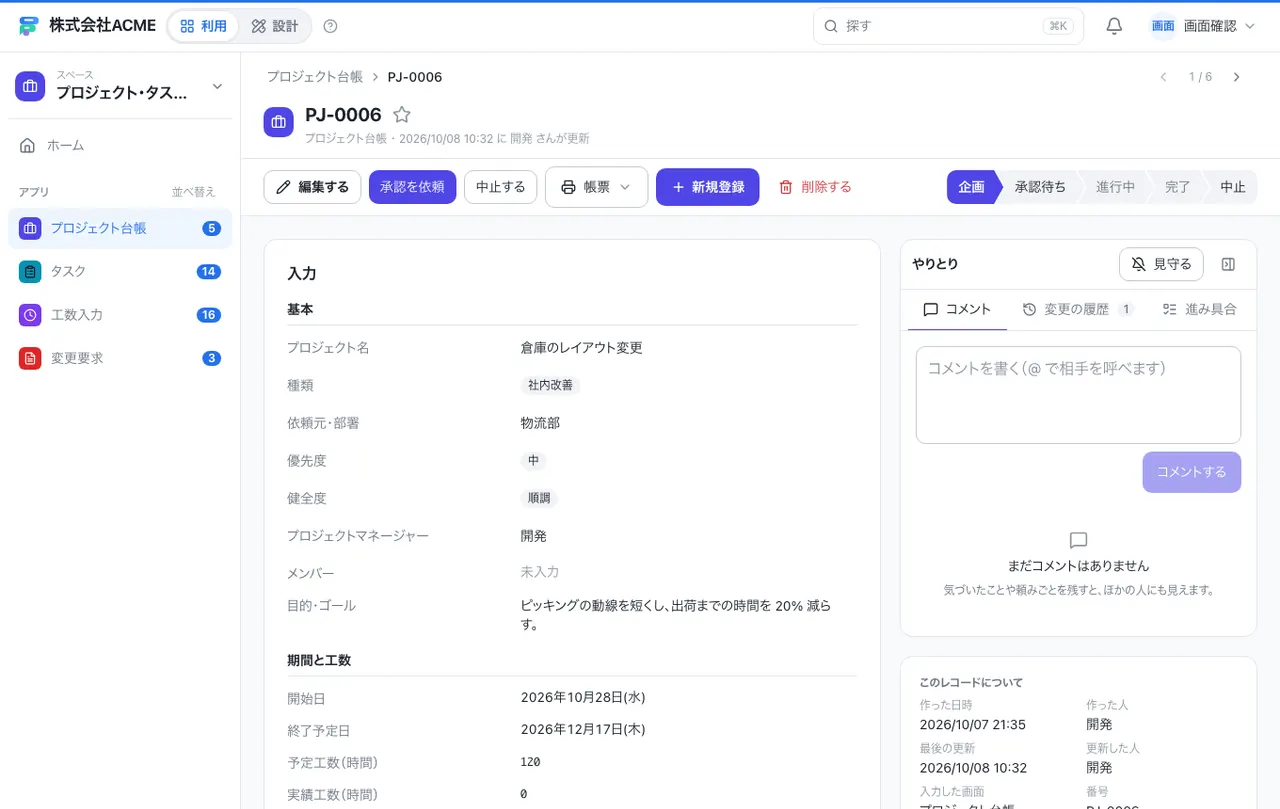1280x809 pixels.
Task: Click the 株式会社ACME logo icon
Action: click(x=28, y=26)
